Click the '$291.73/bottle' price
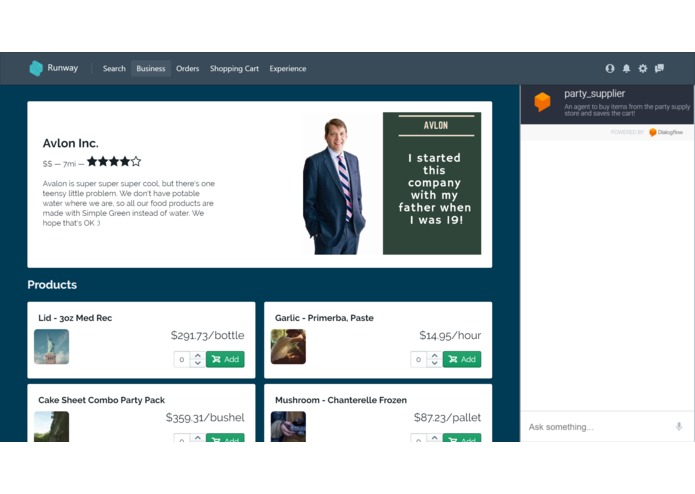The height and width of the screenshot is (494, 695). pyautogui.click(x=207, y=335)
